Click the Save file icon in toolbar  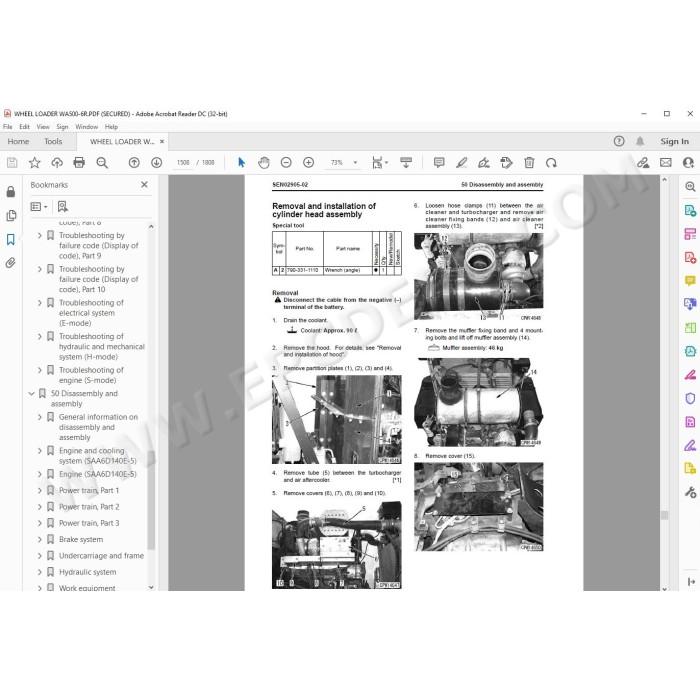(x=12, y=163)
